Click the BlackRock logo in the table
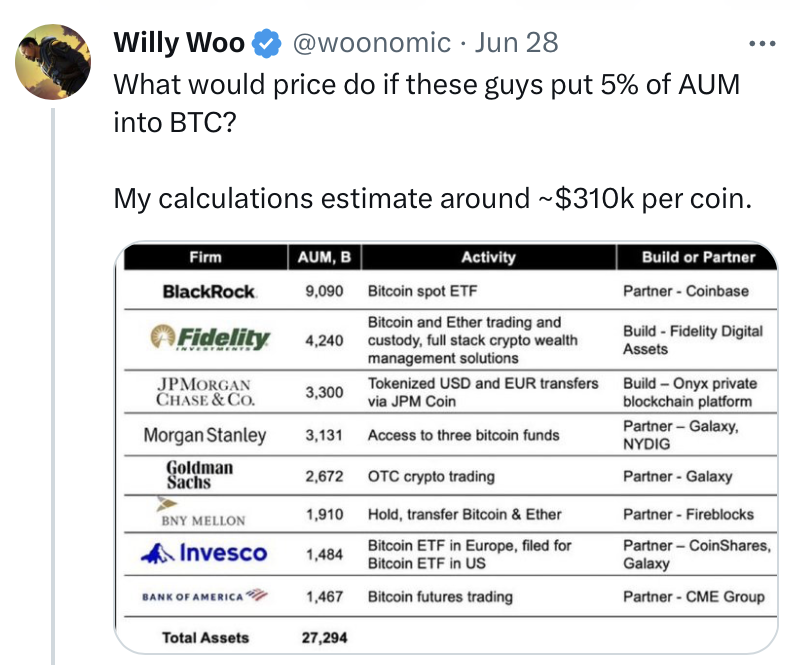Image resolution: width=800 pixels, height=665 pixels. [x=209, y=292]
